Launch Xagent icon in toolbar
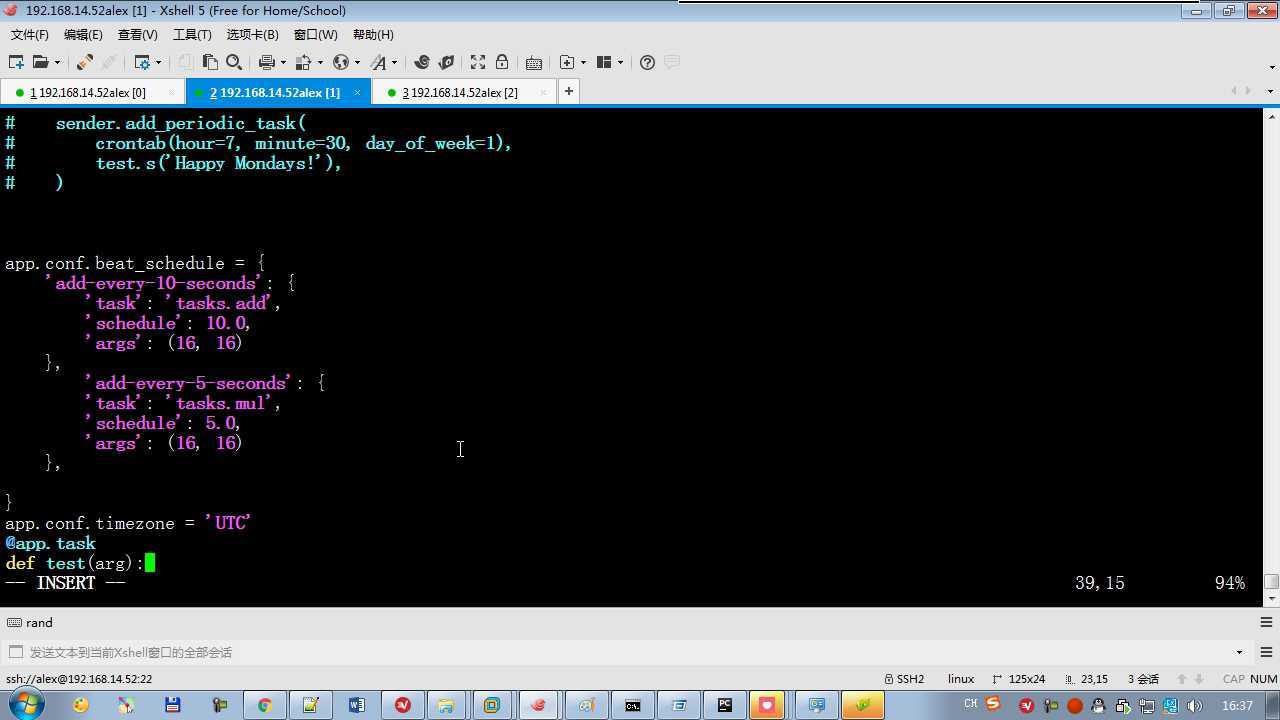Viewport: 1280px width, 720px height. point(446,62)
